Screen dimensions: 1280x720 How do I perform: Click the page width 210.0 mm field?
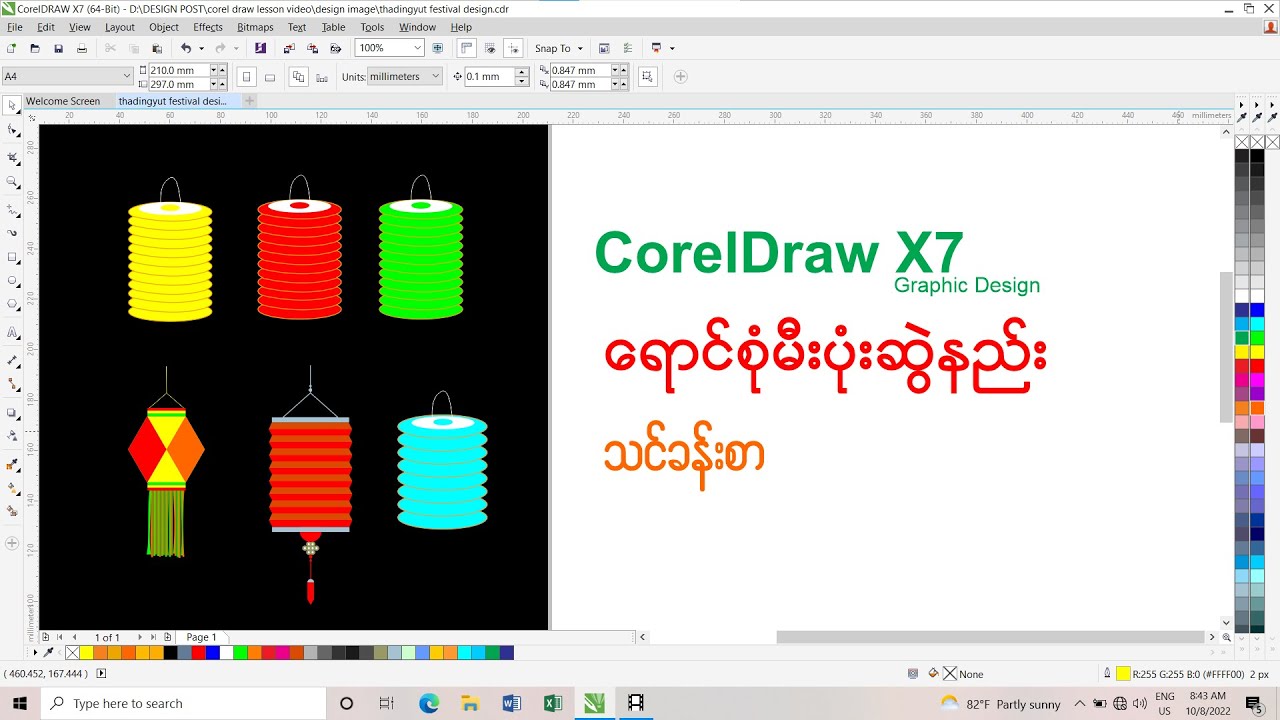(178, 70)
